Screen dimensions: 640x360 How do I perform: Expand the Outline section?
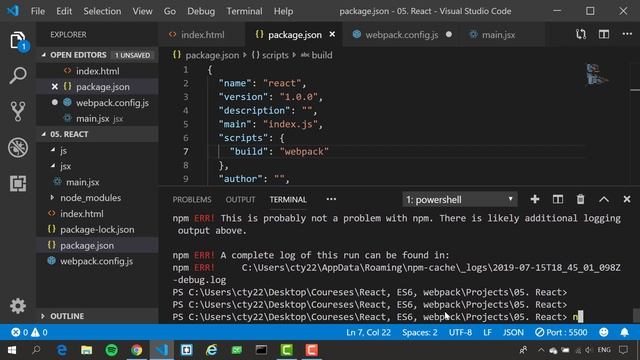click(x=97, y=316)
